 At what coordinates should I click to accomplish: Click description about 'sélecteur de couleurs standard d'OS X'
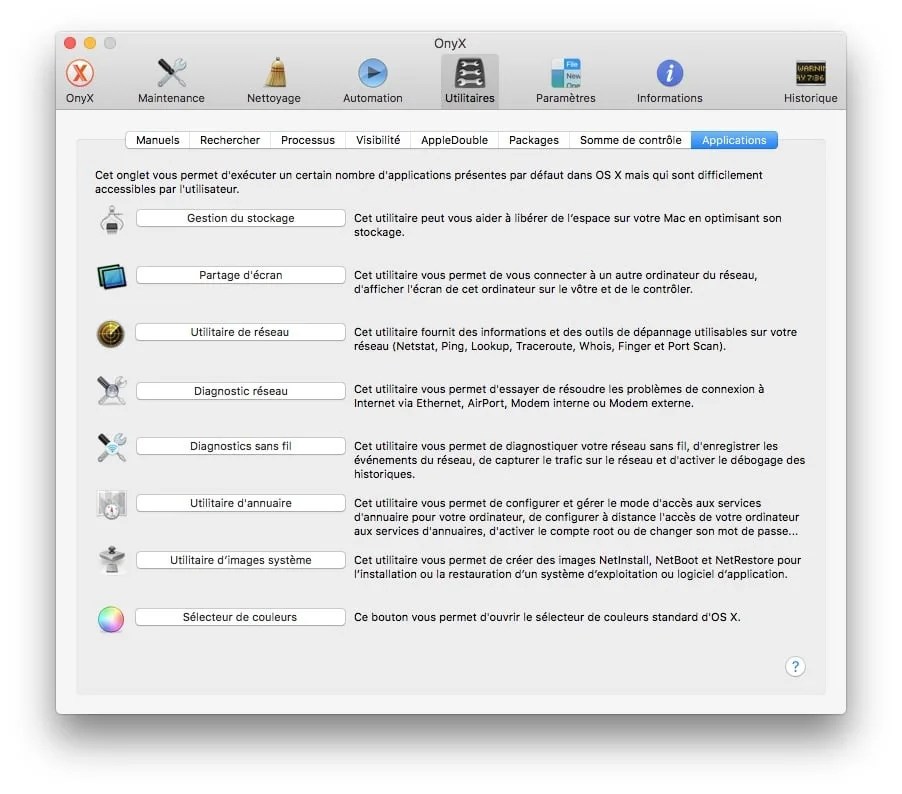[x=547, y=617]
